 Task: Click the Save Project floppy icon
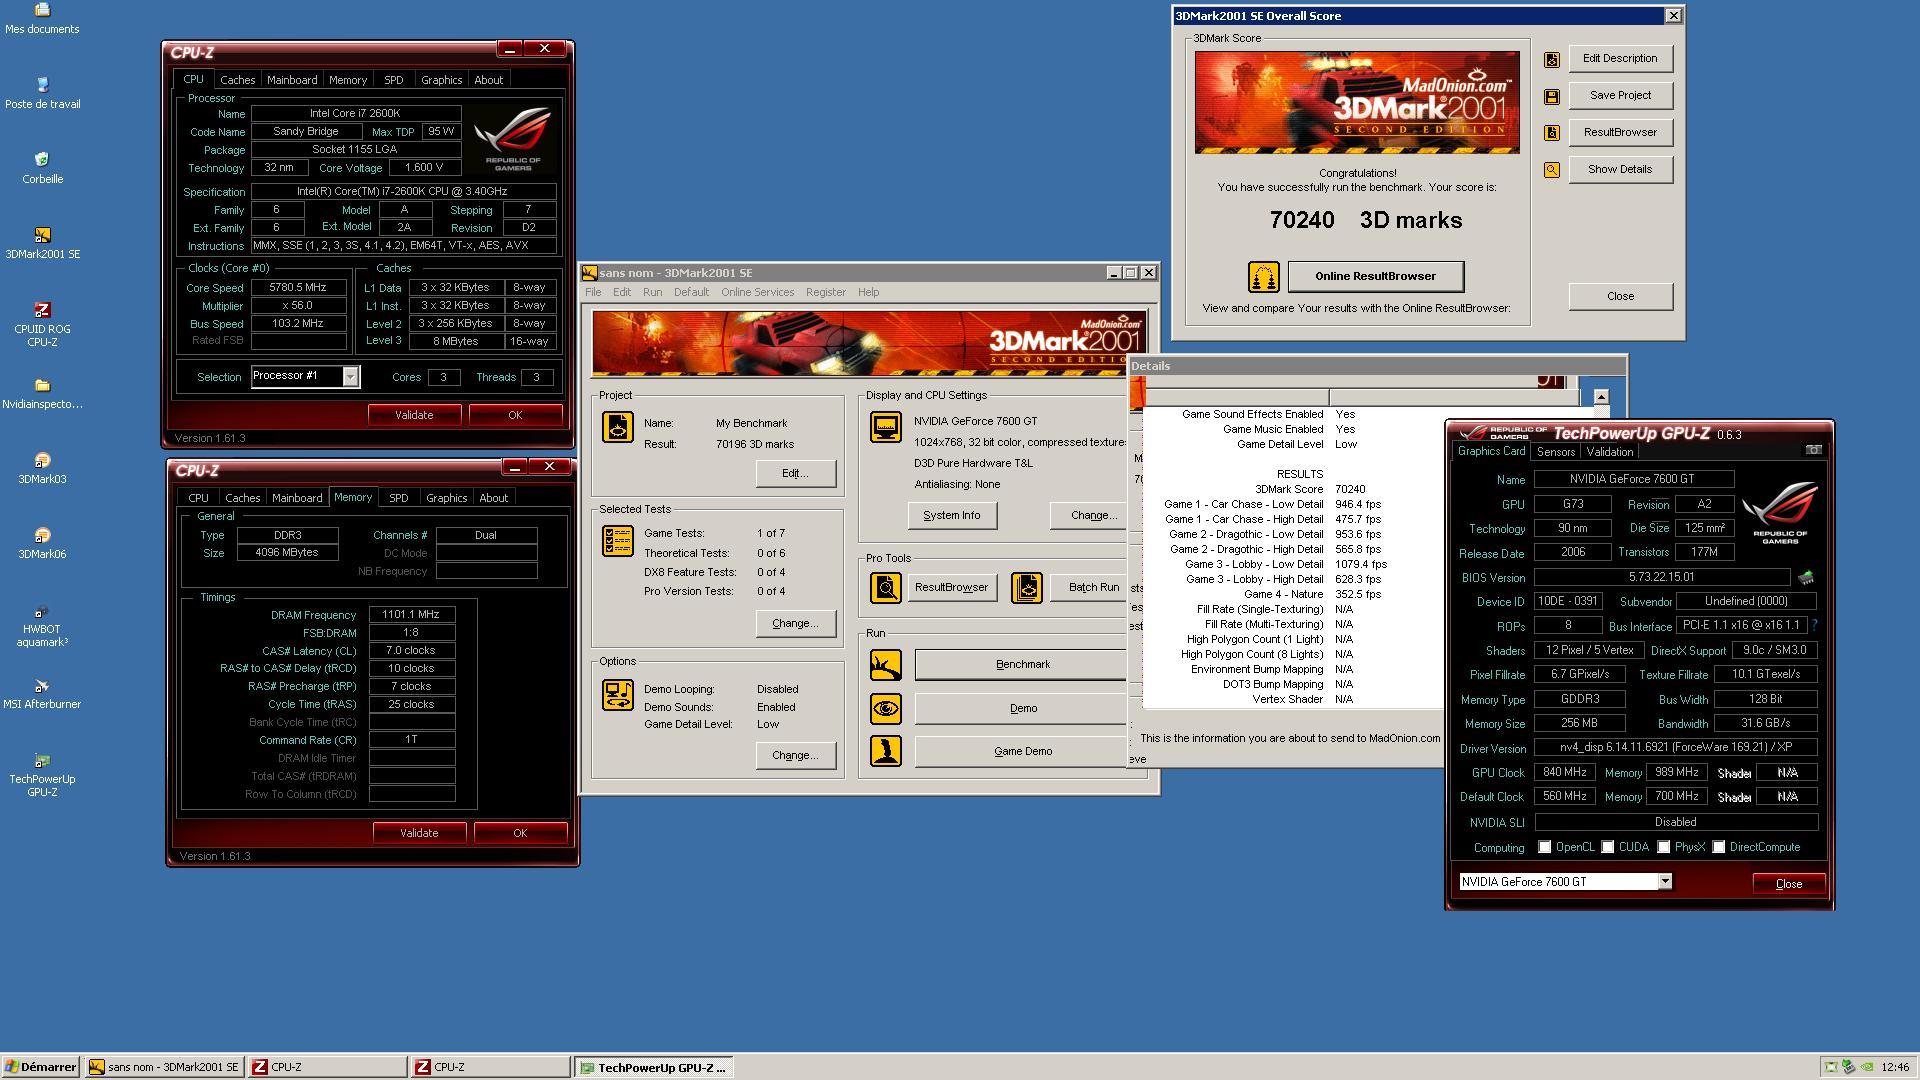click(1552, 96)
